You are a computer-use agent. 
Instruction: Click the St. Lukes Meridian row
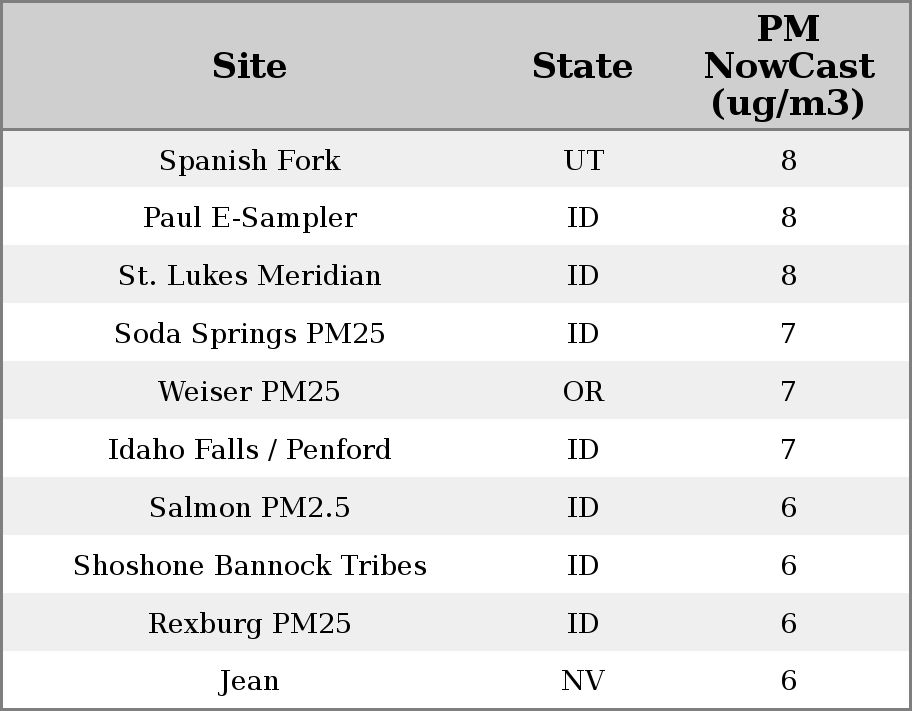tap(249, 276)
